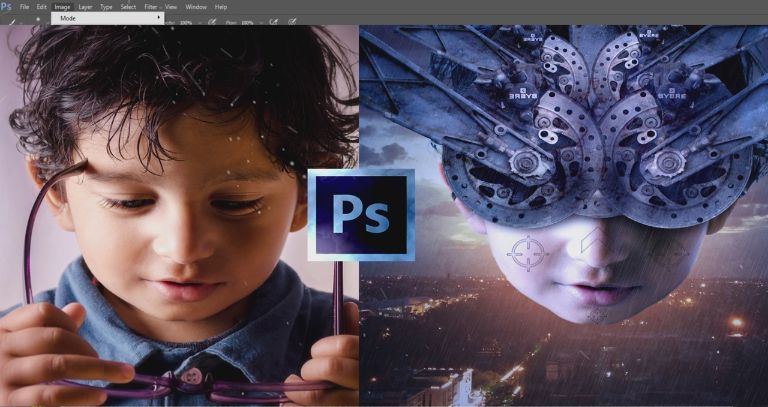Click the Brush tool preset icon
Image resolution: width=768 pixels, height=407 pixels.
(x=12, y=22)
